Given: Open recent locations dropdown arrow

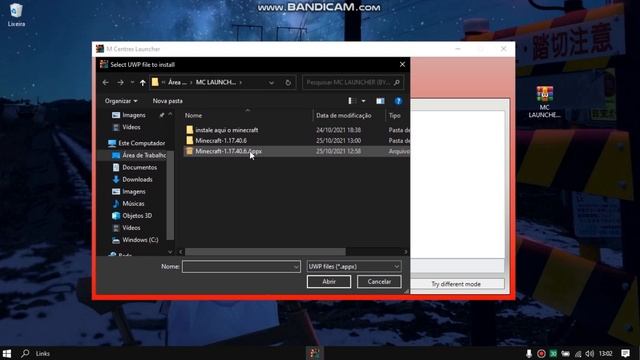Looking at the screenshot, I should (x=132, y=82).
